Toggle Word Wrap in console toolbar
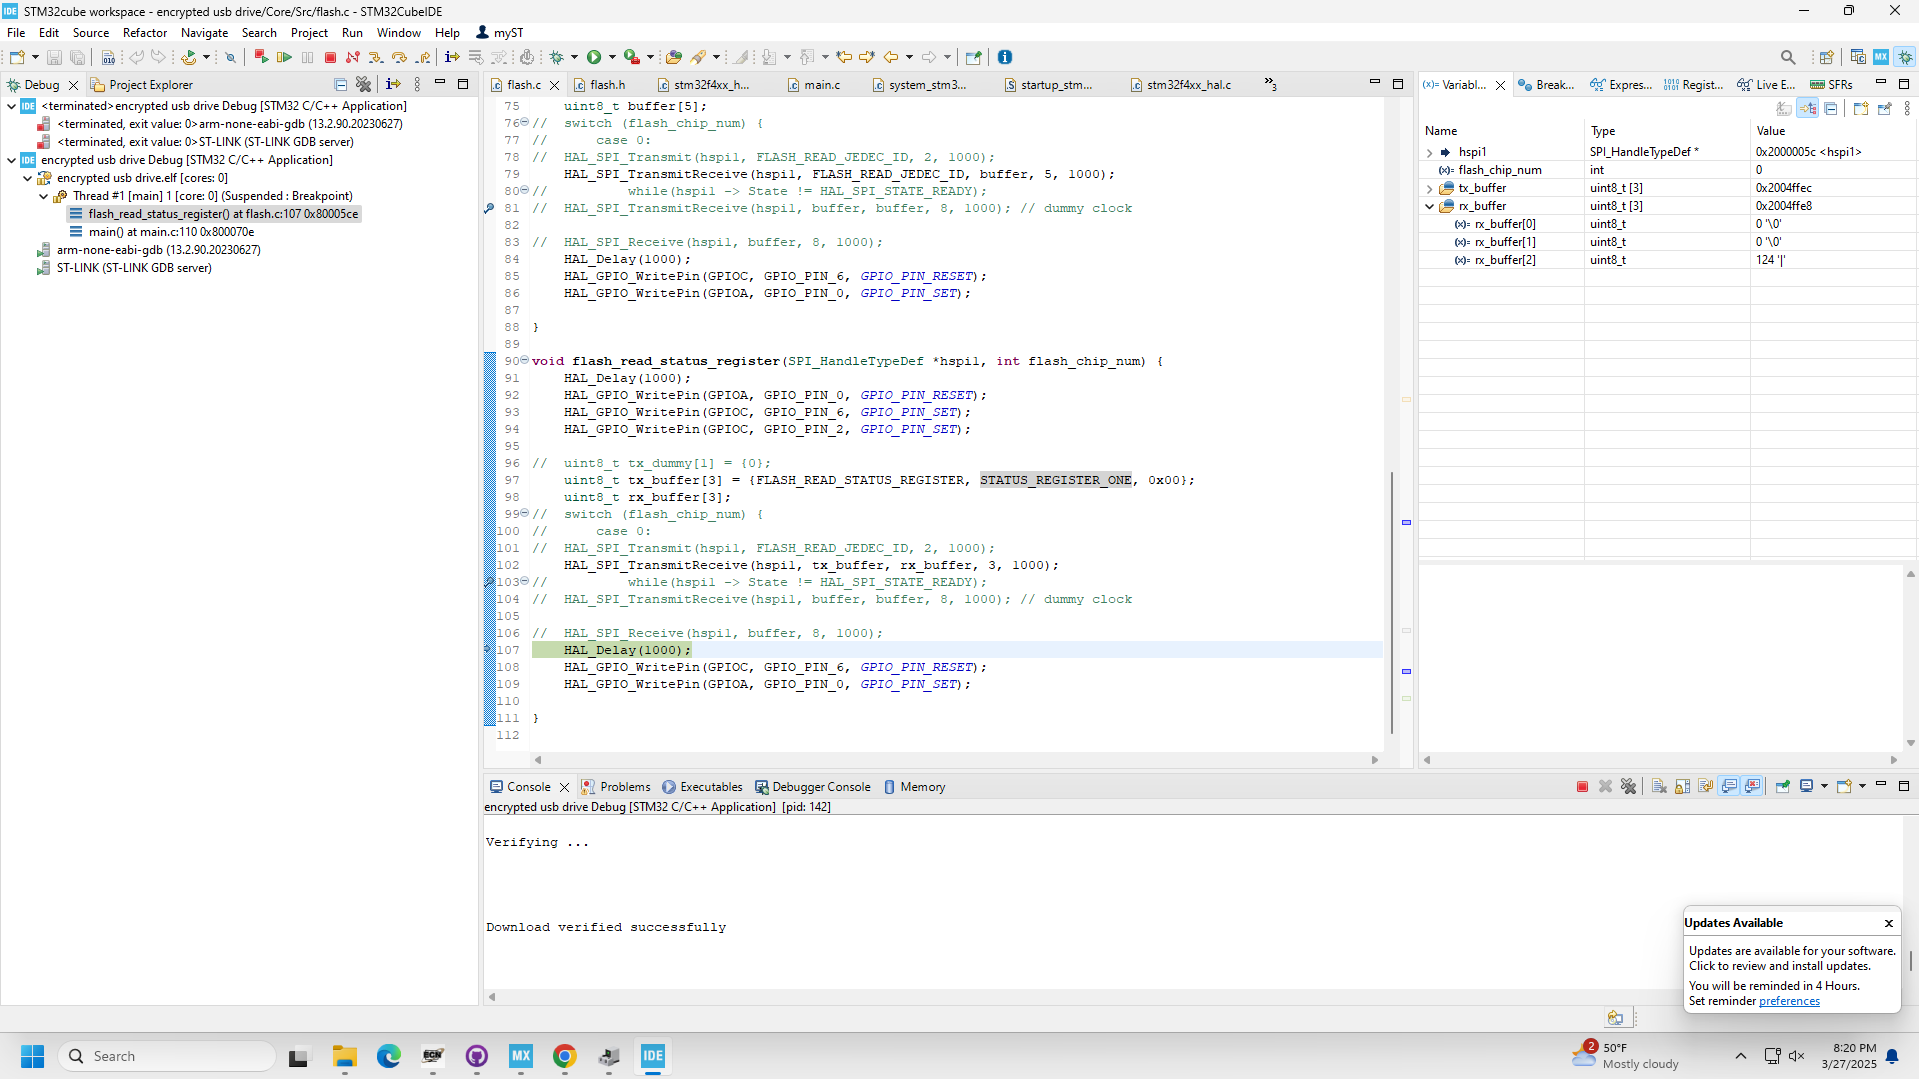Image resolution: width=1919 pixels, height=1079 pixels. tap(1706, 786)
